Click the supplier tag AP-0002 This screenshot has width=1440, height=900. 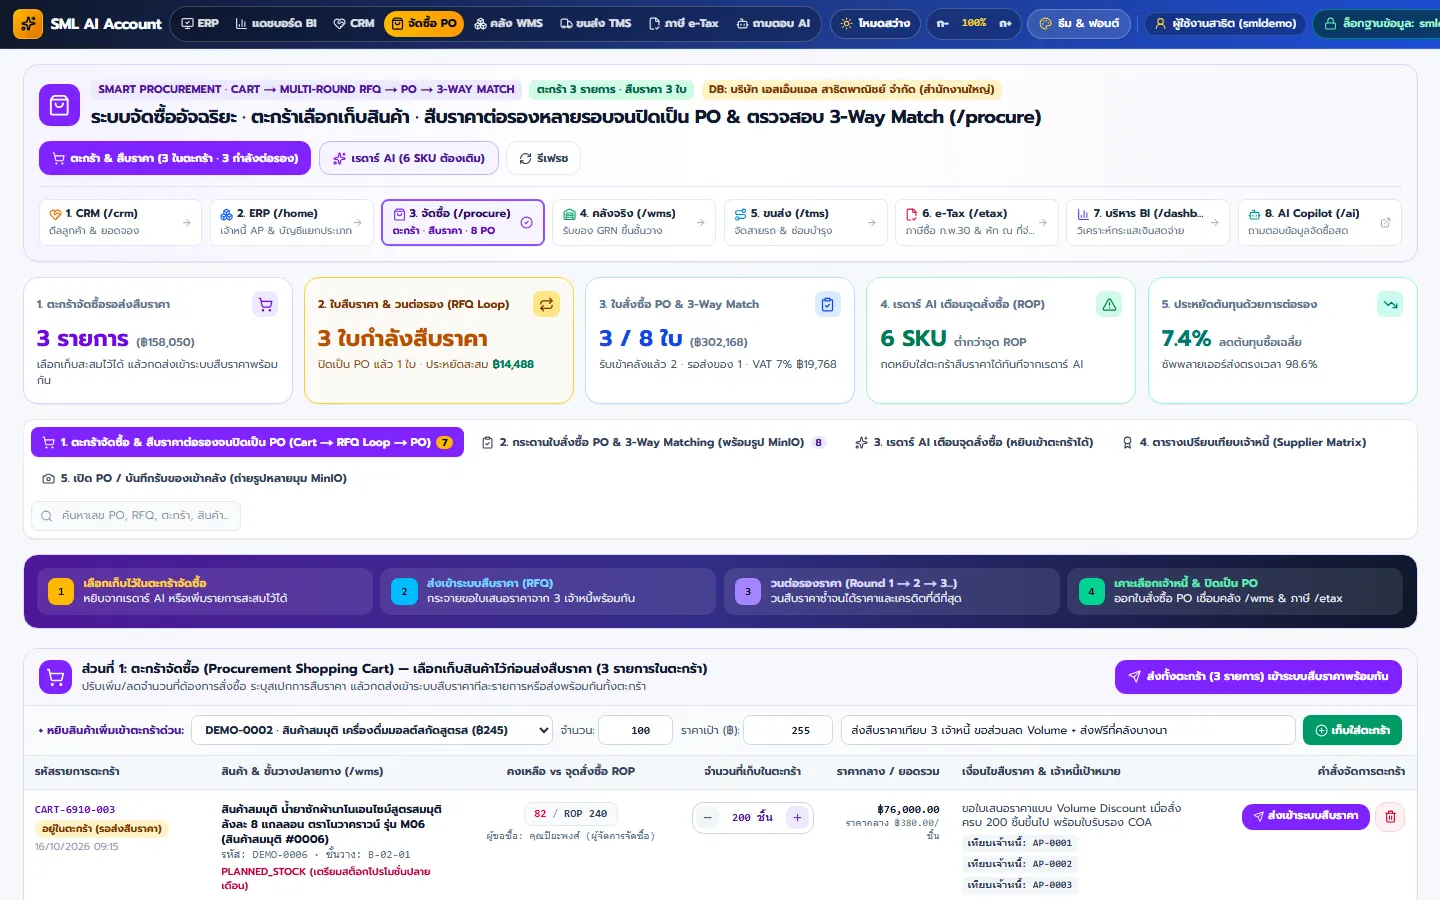coord(1019,864)
